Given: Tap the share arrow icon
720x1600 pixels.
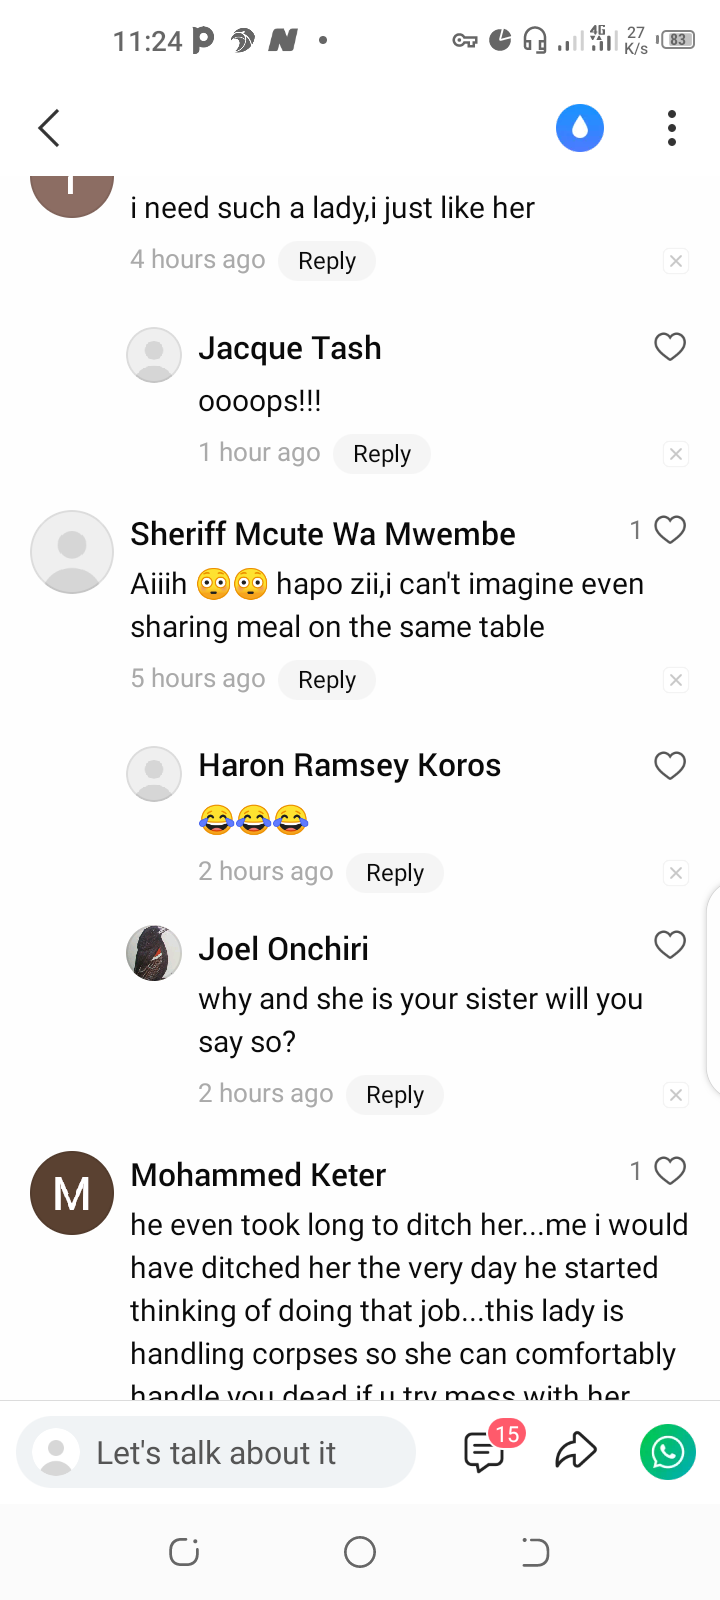Looking at the screenshot, I should [576, 1451].
